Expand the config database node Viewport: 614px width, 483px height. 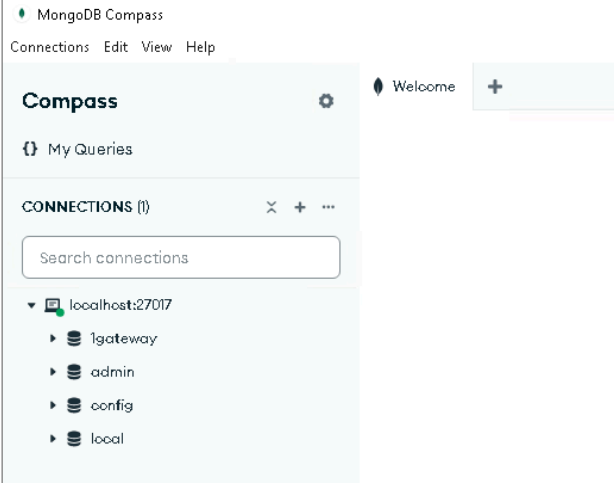point(54,405)
